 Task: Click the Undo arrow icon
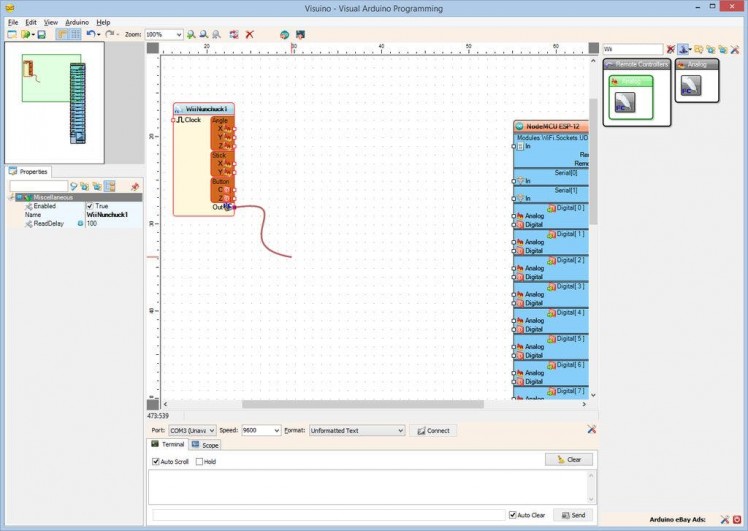tap(90, 34)
